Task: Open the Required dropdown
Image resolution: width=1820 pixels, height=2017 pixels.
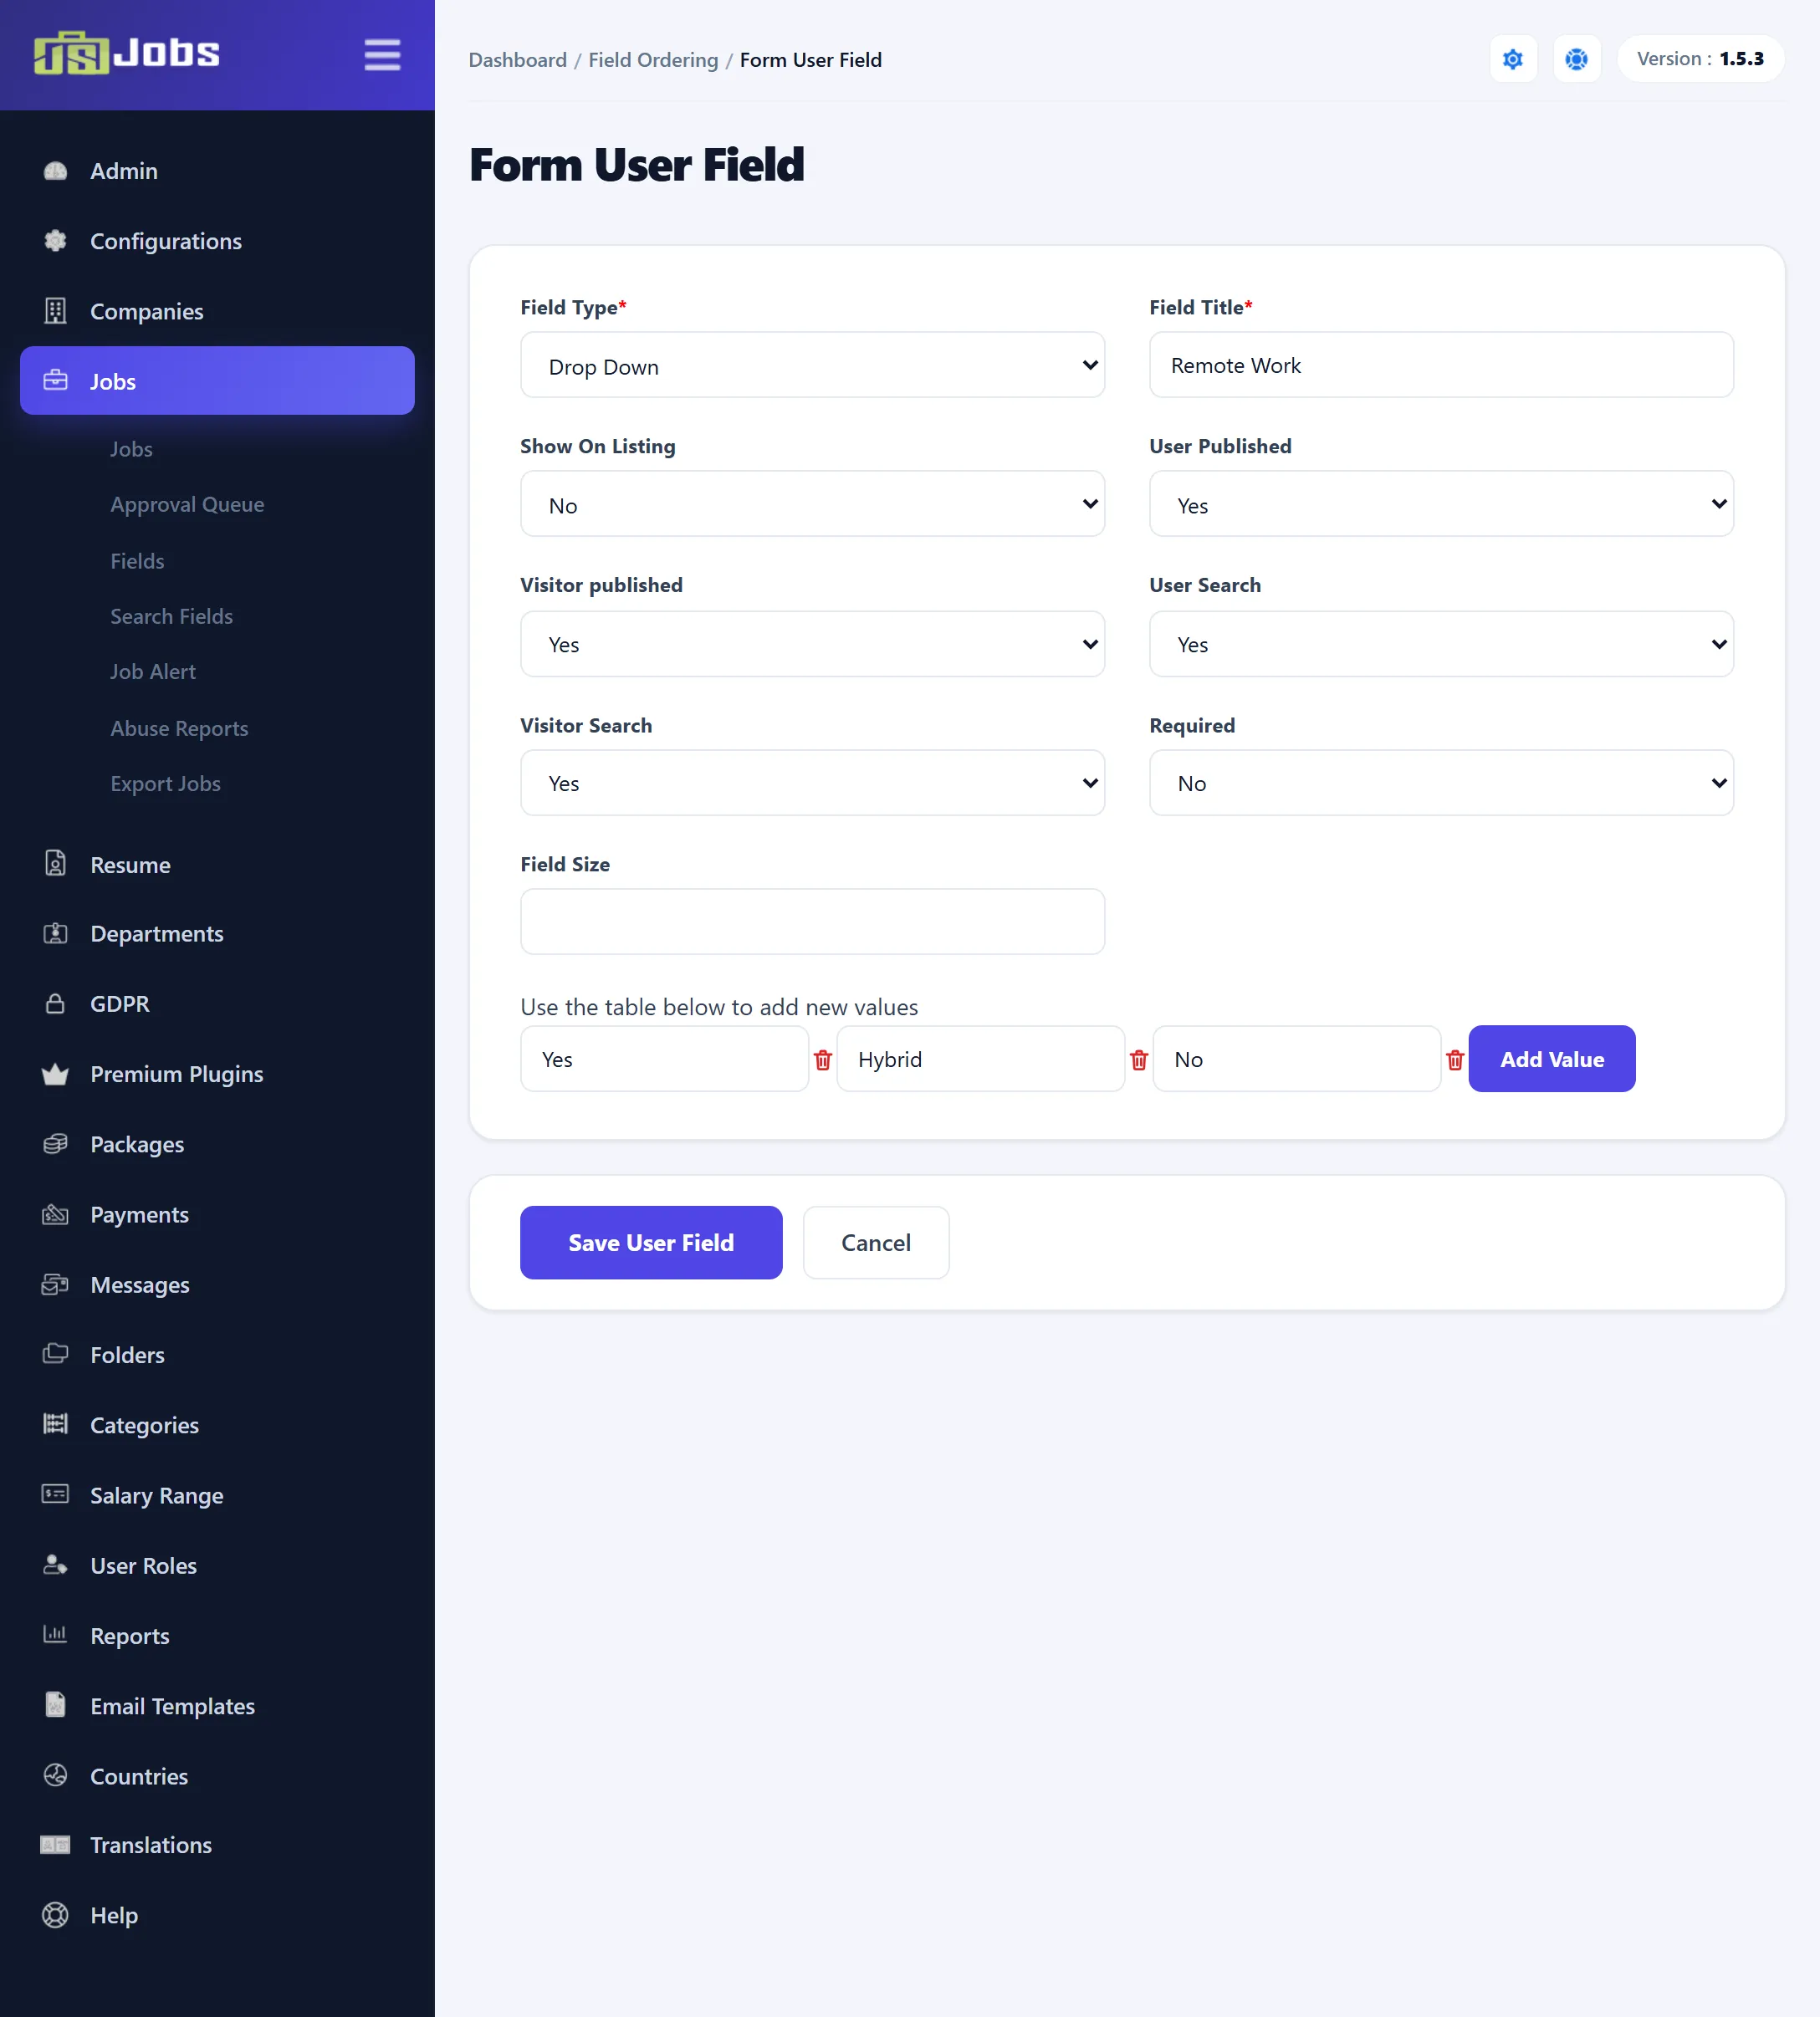Action: pos(1441,783)
